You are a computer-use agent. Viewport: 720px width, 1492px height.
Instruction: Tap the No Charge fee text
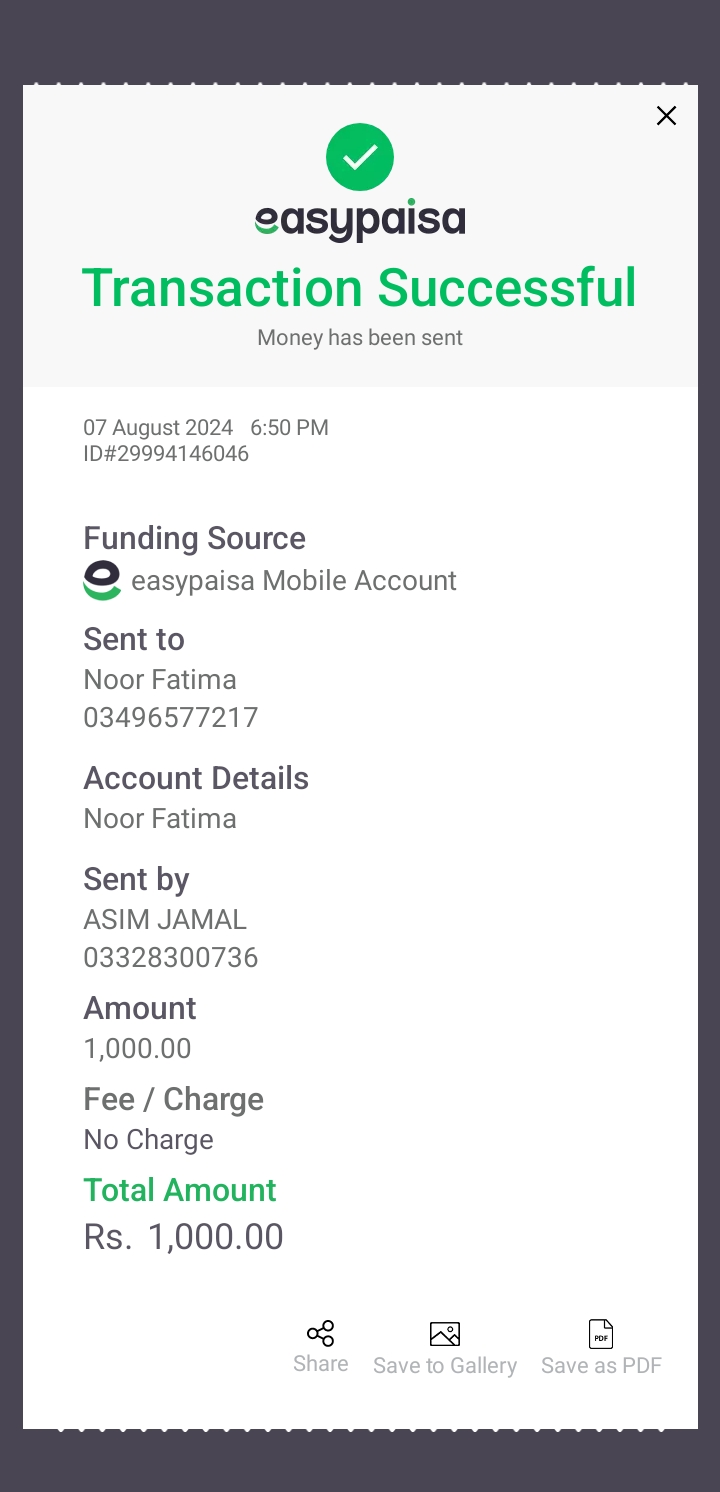pos(148,1140)
